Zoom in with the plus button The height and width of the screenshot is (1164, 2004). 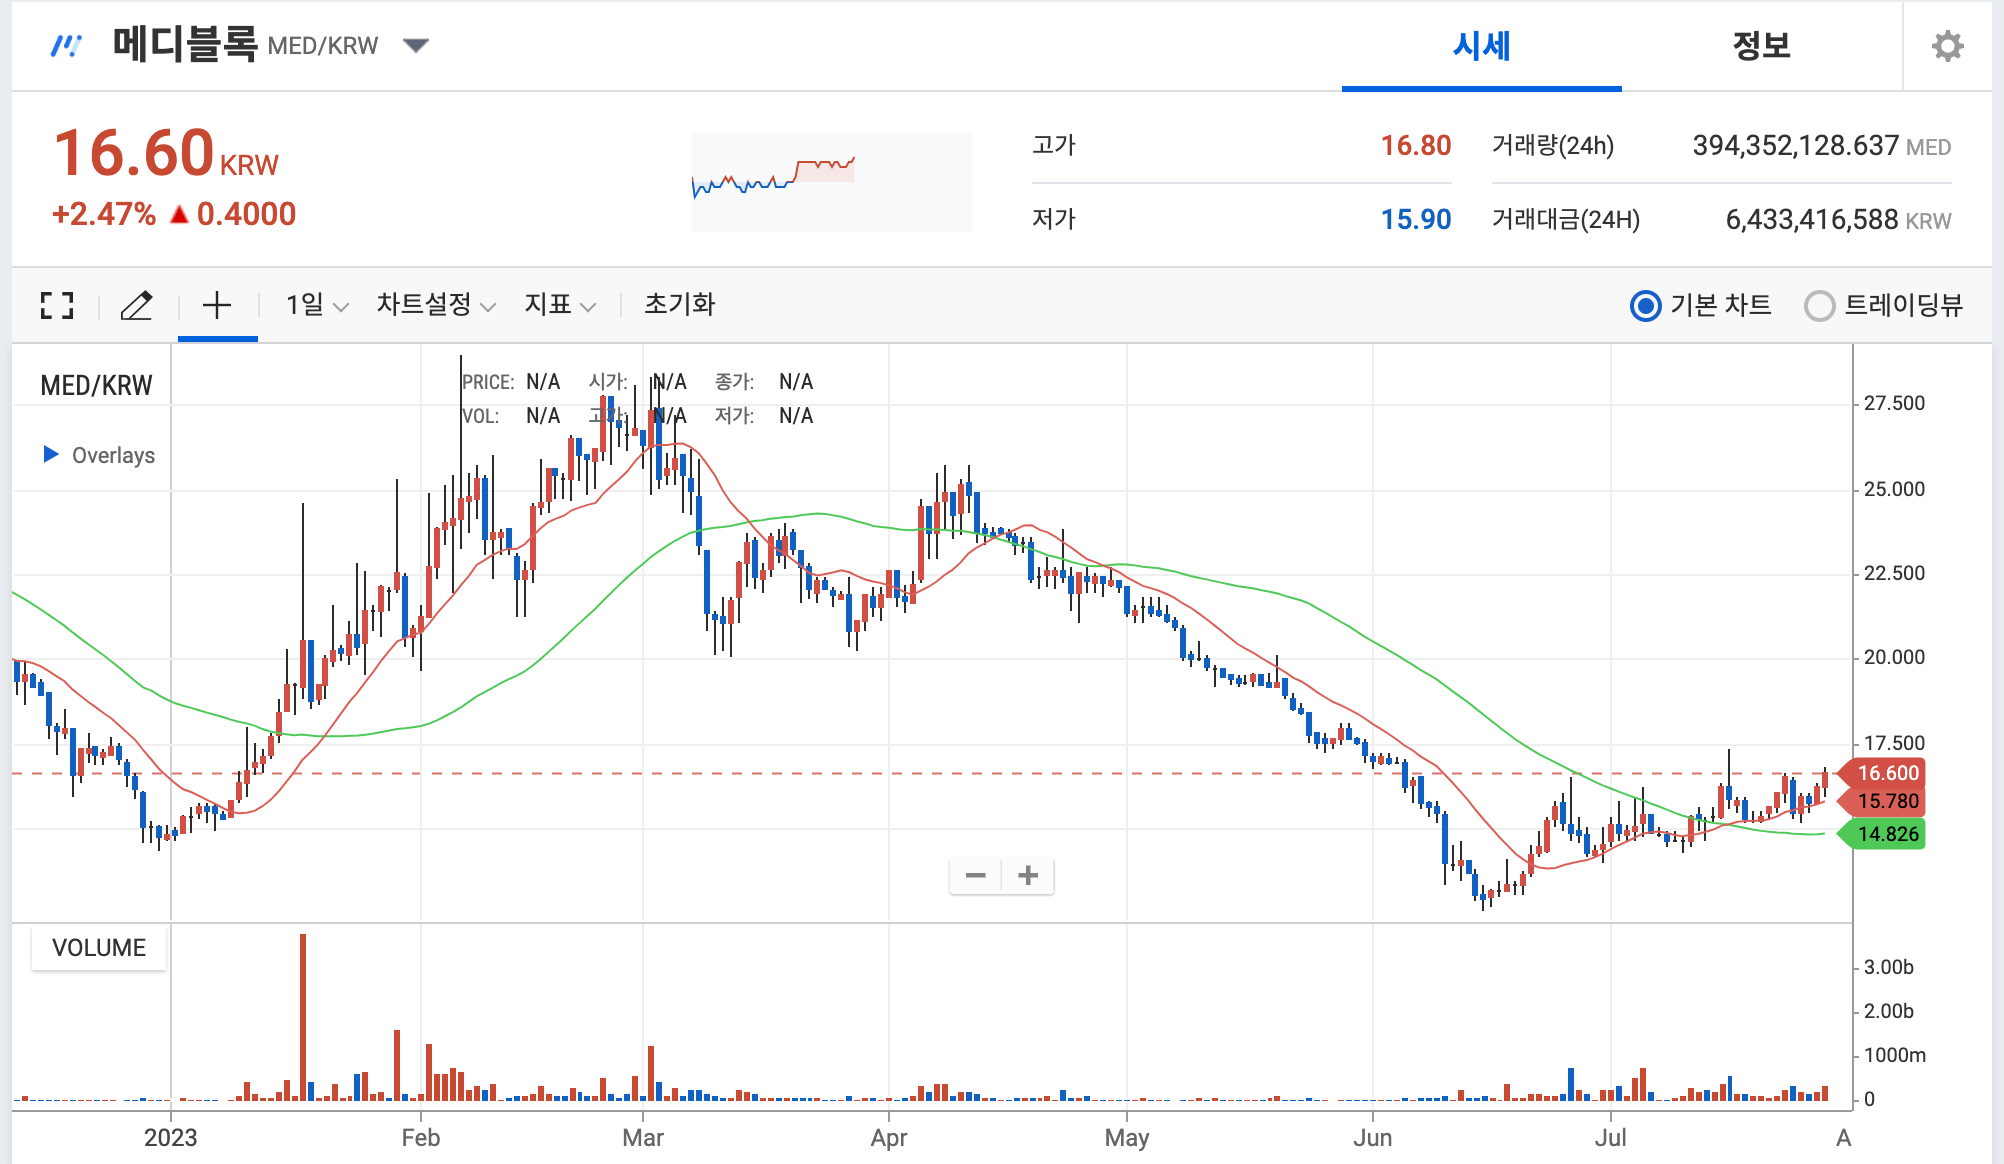pos(1028,876)
